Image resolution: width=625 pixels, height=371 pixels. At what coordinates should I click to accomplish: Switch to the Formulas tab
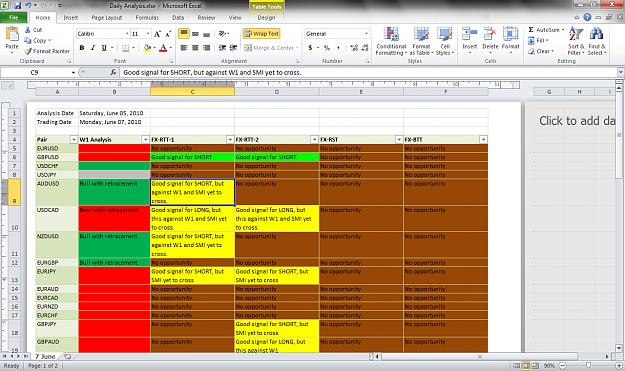[x=147, y=18]
